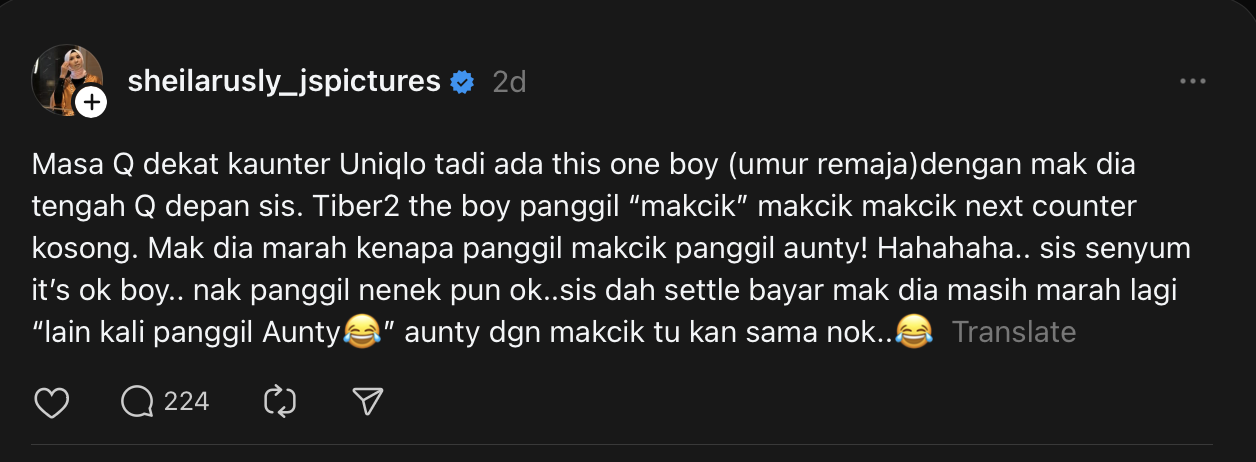Click the blue verified checkmark badge

462,82
